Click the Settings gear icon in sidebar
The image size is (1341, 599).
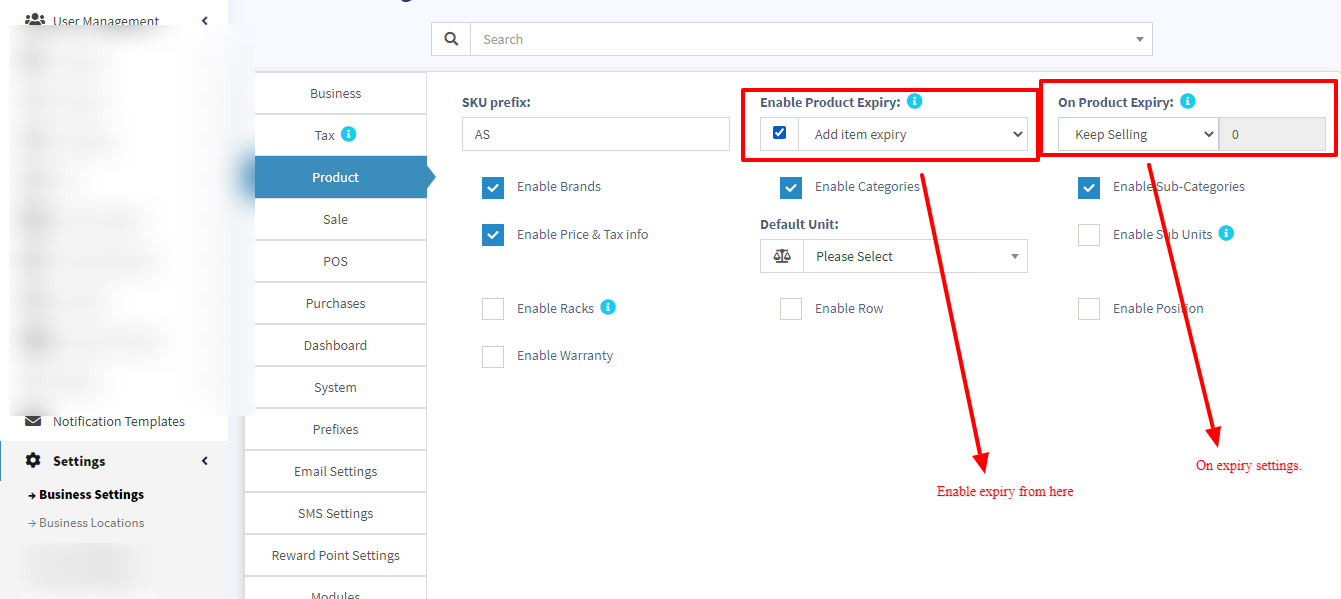click(x=33, y=461)
